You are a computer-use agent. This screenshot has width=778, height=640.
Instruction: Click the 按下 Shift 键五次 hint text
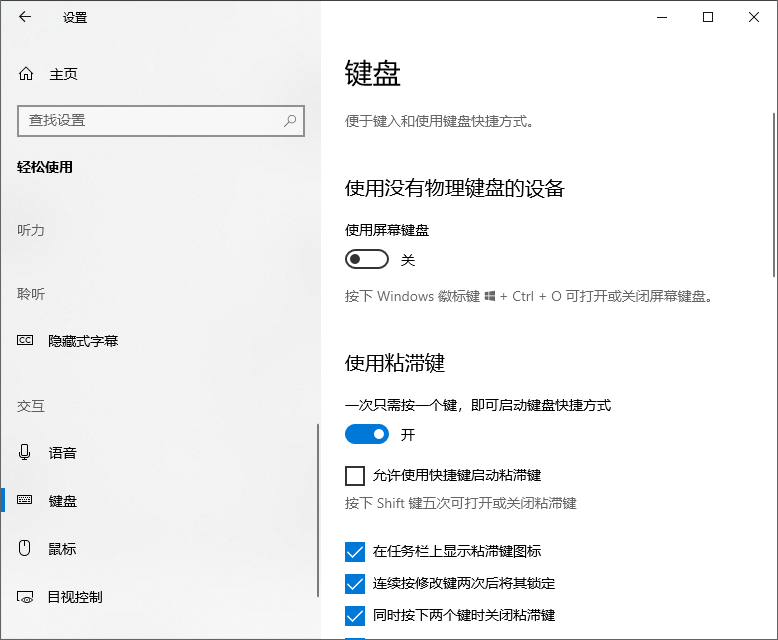[x=460, y=504]
